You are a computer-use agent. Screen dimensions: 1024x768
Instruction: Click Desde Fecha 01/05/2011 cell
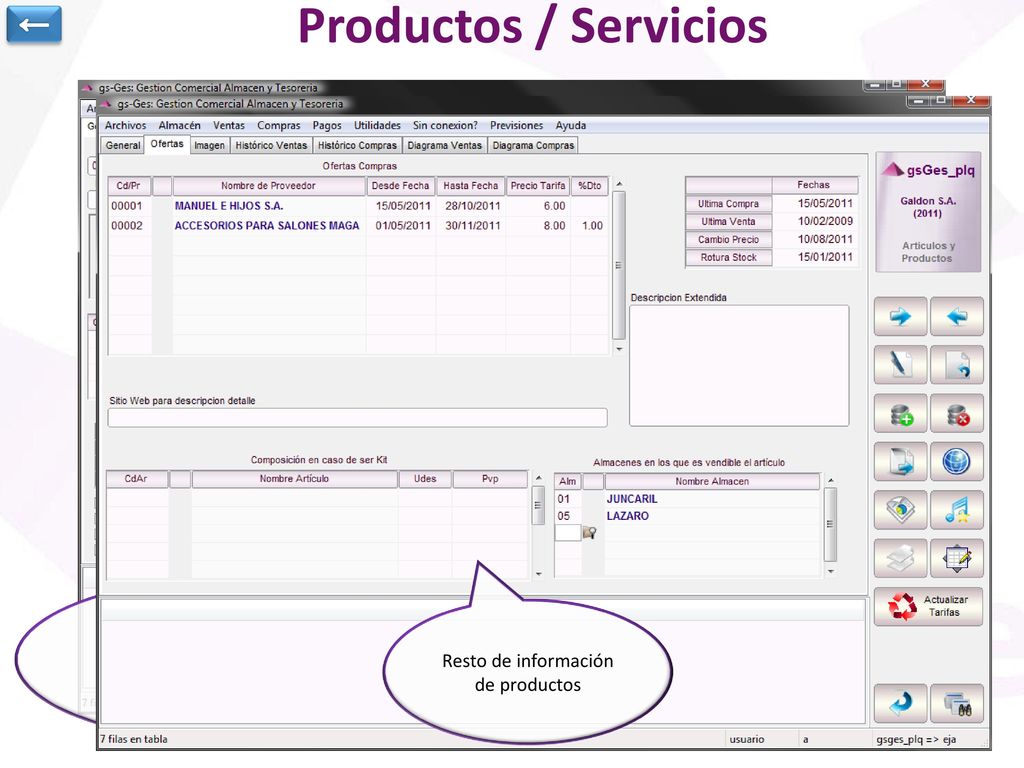[403, 225]
